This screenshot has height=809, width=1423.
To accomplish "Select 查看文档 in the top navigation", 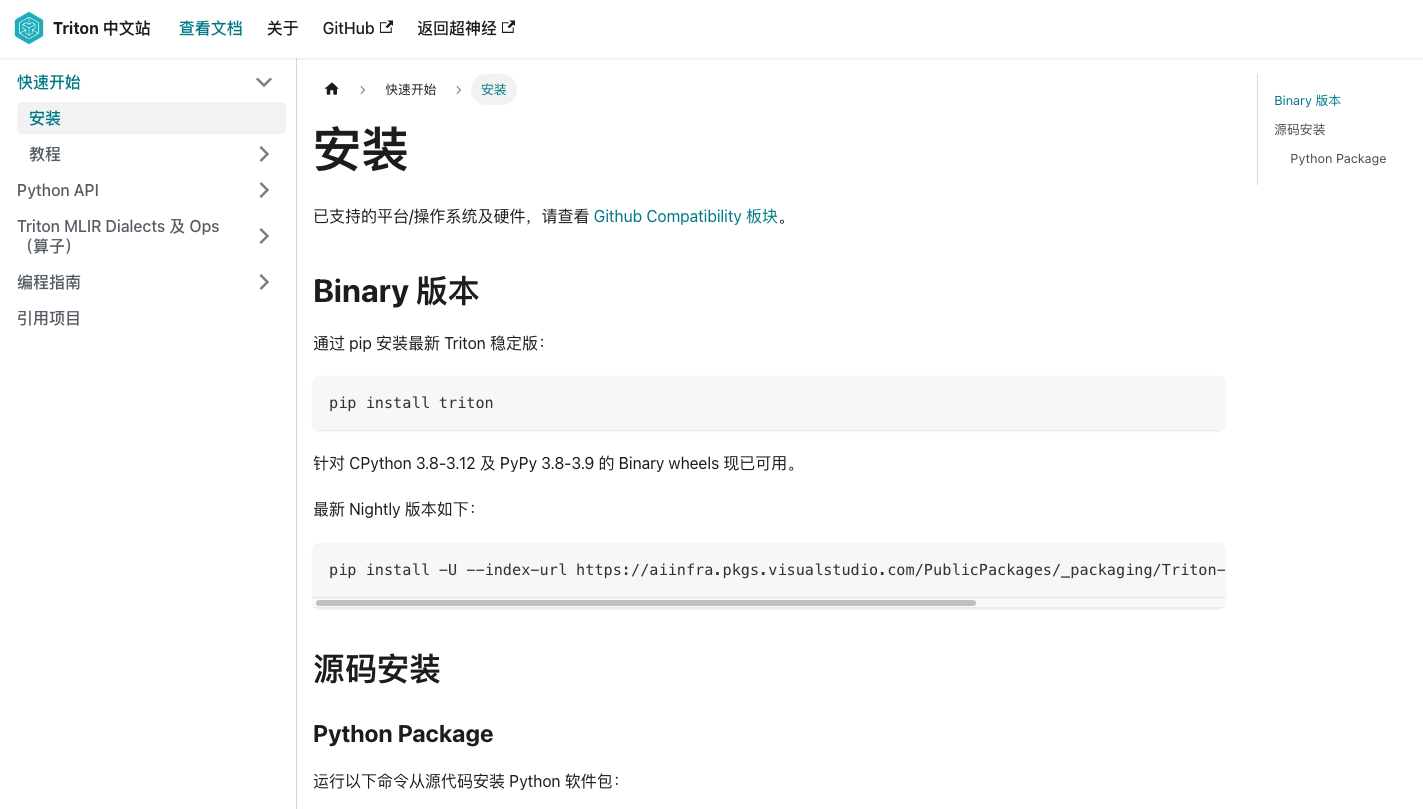I will [x=210, y=28].
